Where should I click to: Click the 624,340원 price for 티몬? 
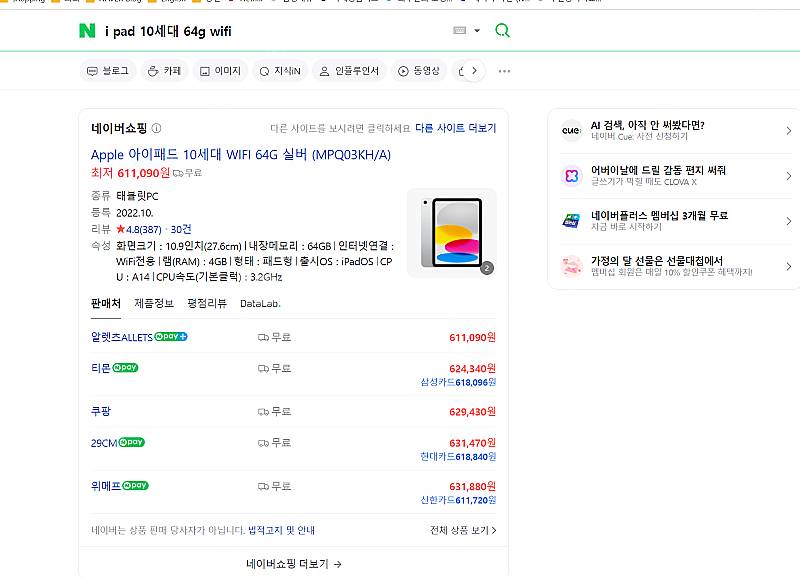(472, 368)
